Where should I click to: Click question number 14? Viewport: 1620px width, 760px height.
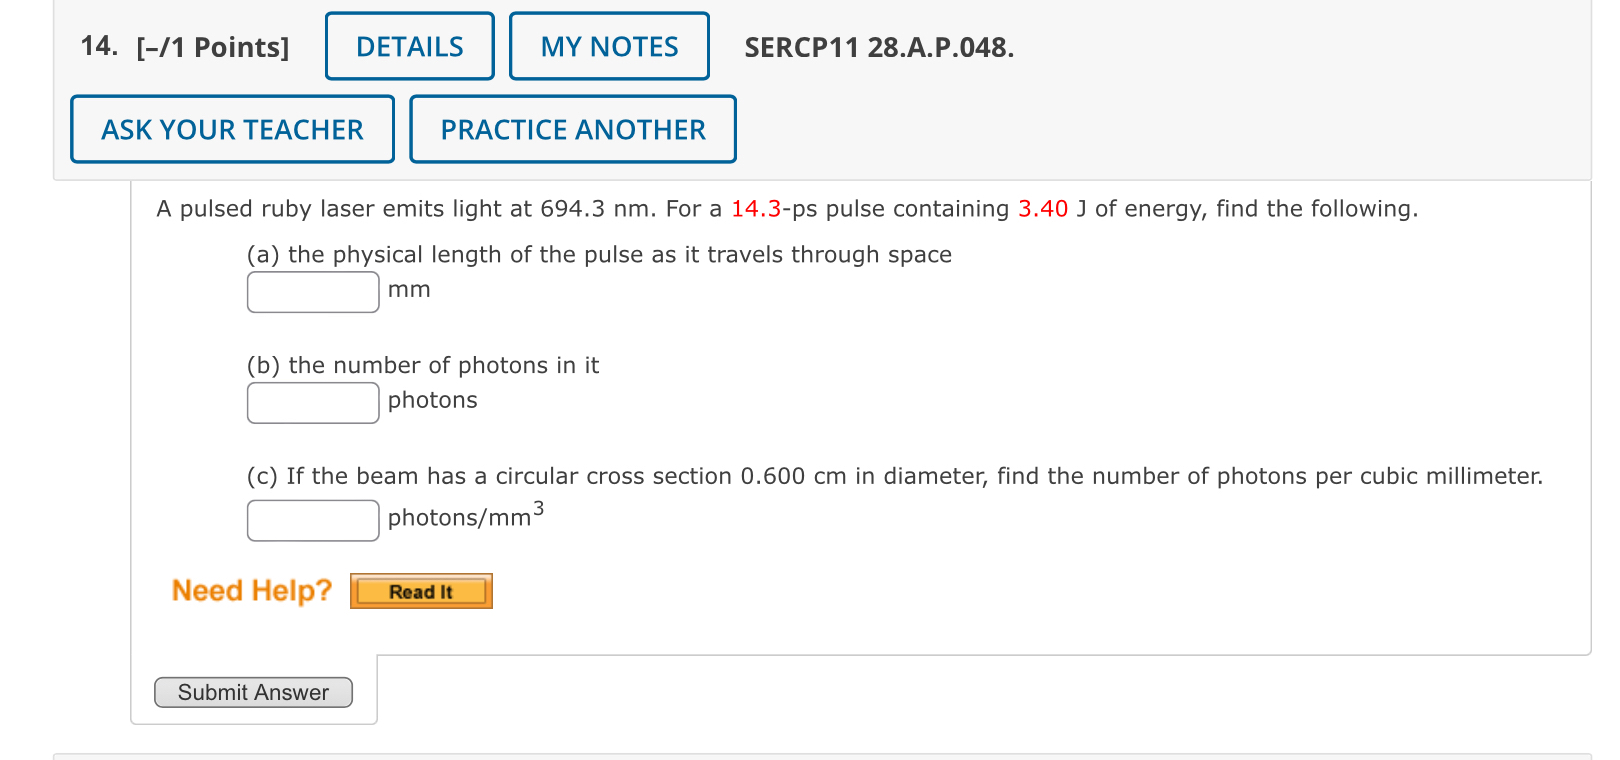pos(96,45)
